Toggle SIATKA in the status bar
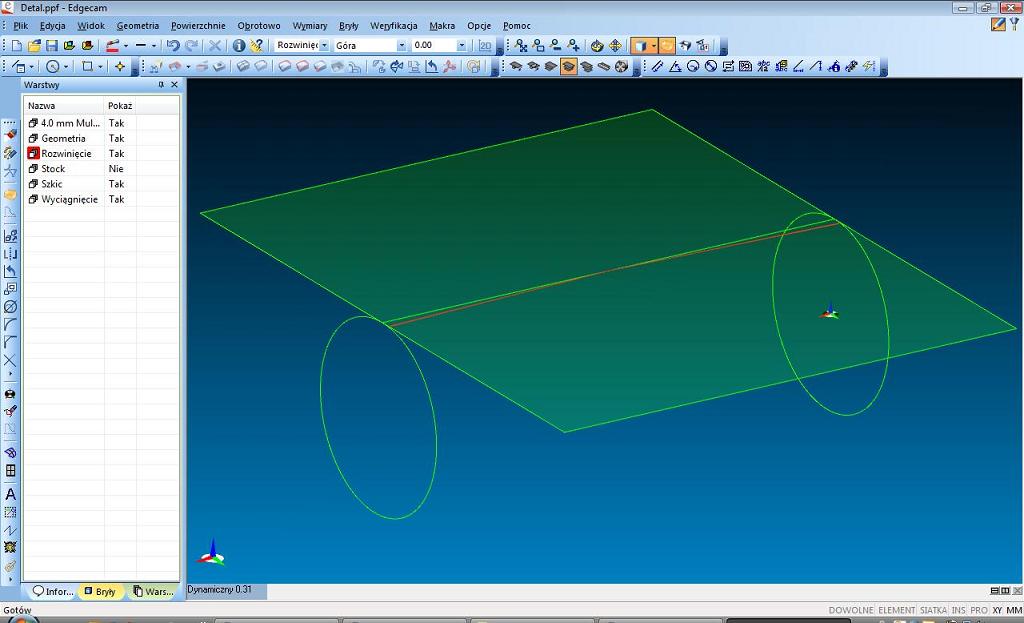 pyautogui.click(x=933, y=610)
